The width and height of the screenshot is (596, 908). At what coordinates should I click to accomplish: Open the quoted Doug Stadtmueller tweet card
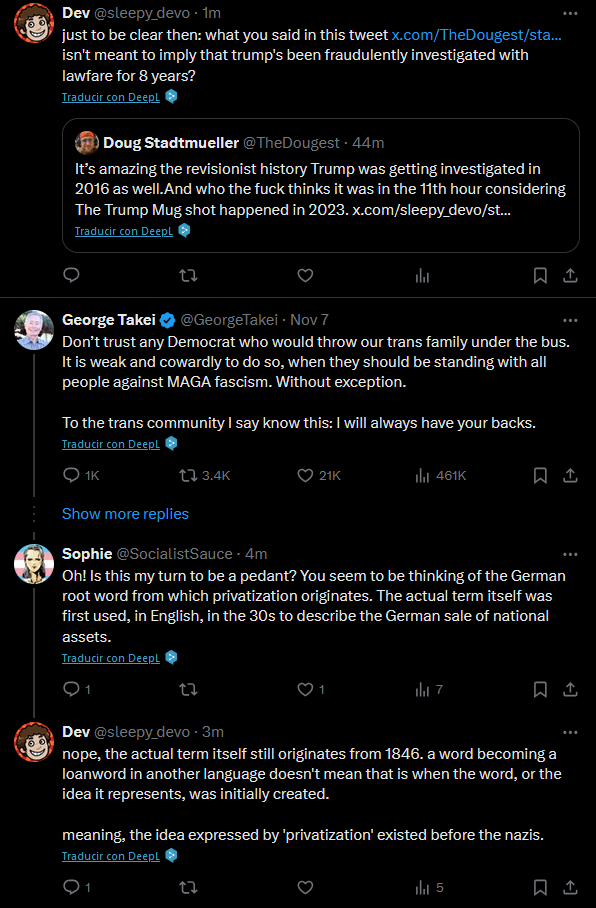click(x=321, y=185)
